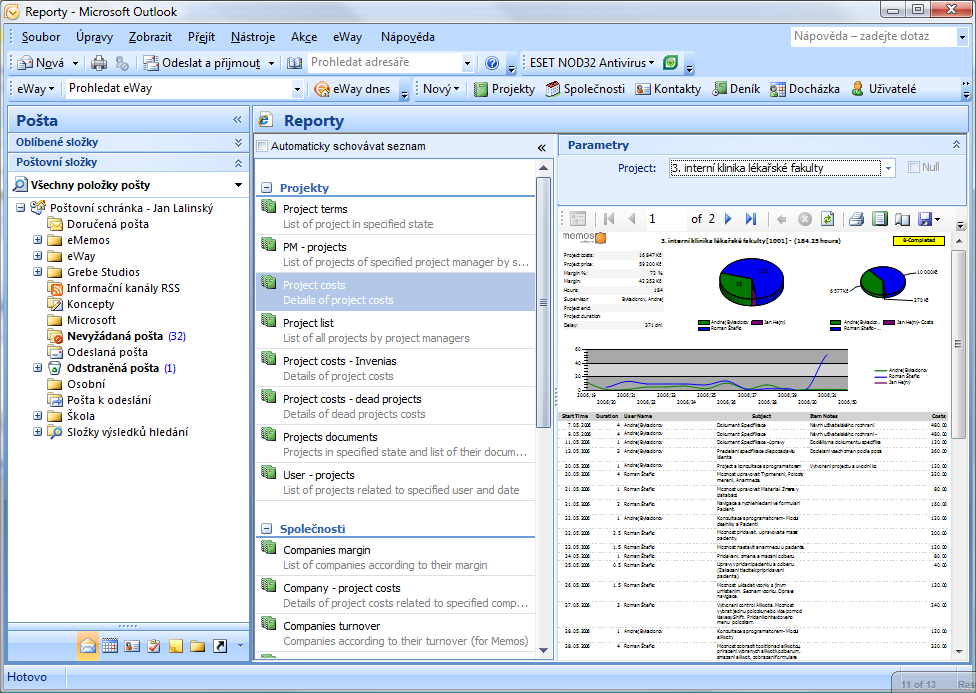Go to next page of the report
Screen dimensions: 976x693
pos(729,219)
